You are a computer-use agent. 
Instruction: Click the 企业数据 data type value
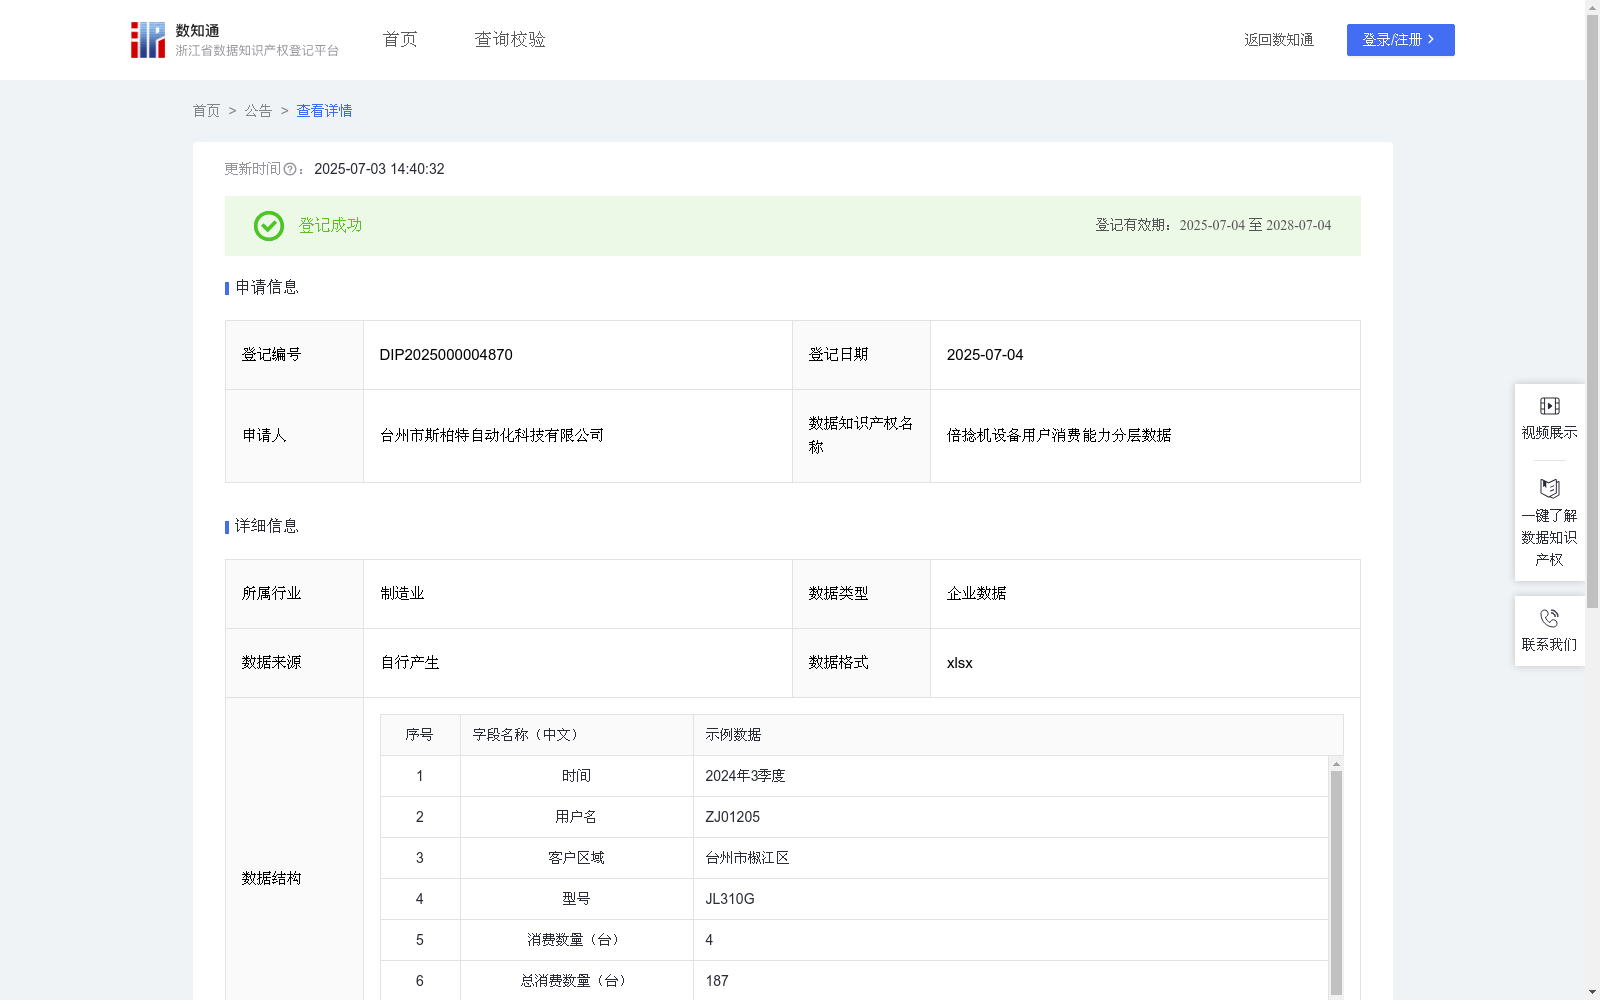(976, 594)
